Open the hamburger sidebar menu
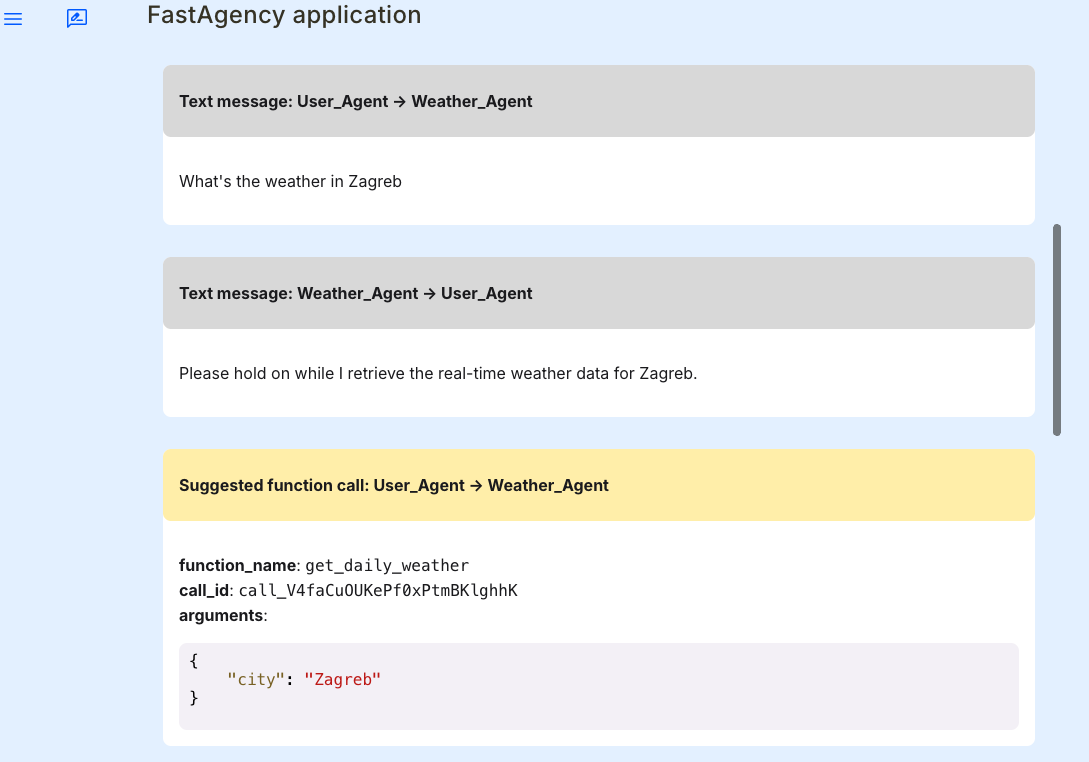The width and height of the screenshot is (1089, 762). (13, 19)
